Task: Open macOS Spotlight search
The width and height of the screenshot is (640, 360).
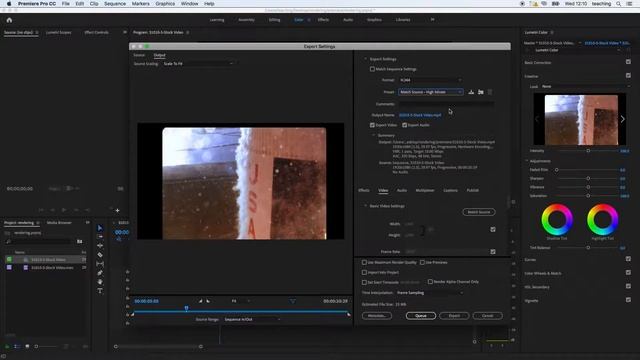Action: pyautogui.click(x=618, y=4)
